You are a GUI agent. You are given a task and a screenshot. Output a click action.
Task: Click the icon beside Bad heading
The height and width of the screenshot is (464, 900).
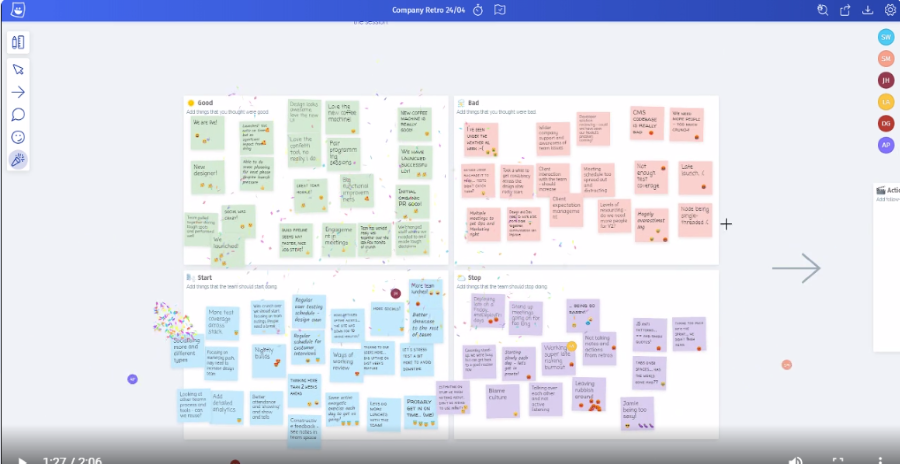[461, 103]
